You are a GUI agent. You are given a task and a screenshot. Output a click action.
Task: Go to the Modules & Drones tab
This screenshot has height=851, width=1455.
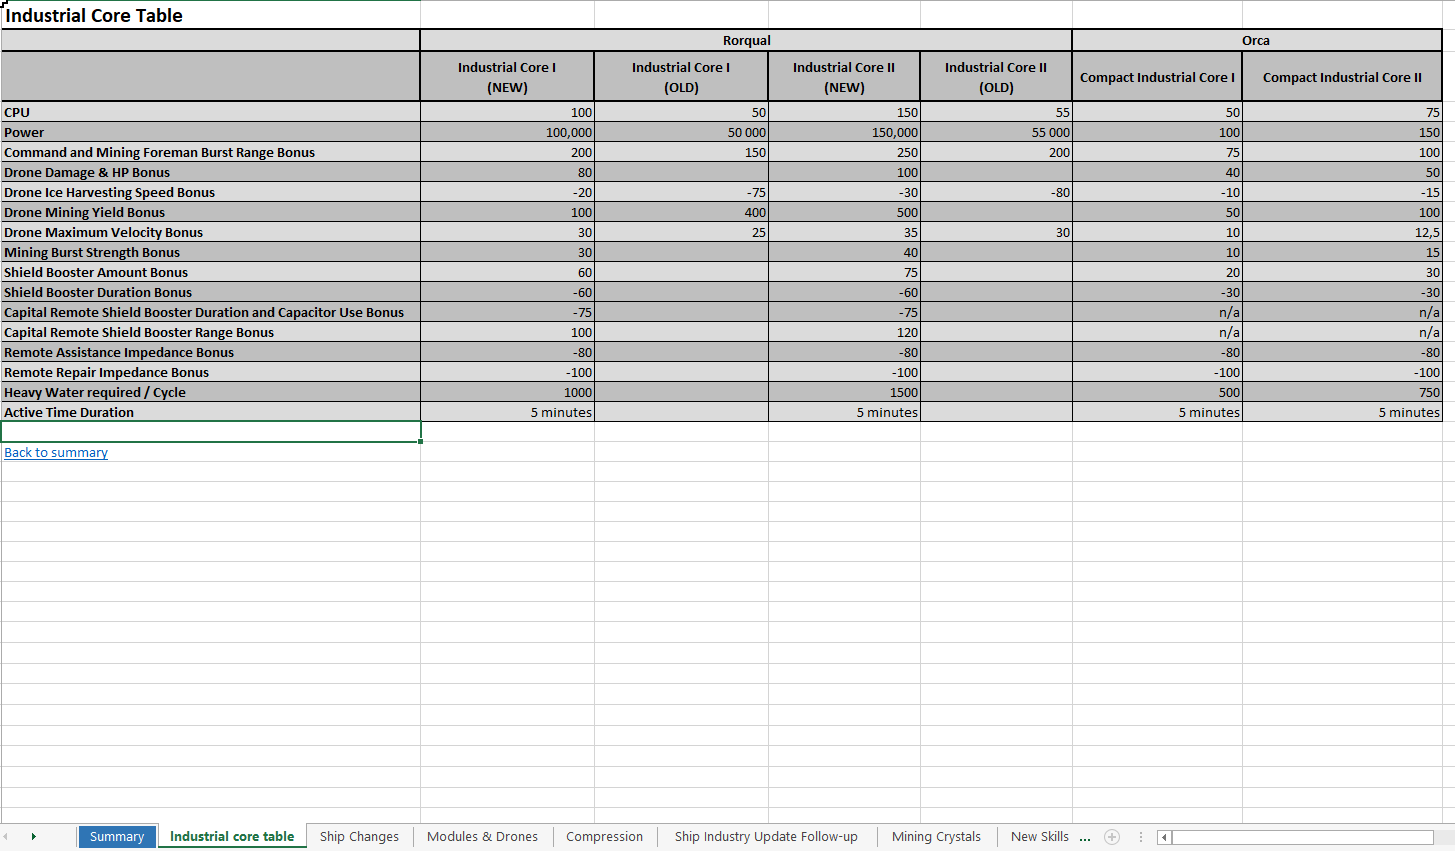pos(482,837)
